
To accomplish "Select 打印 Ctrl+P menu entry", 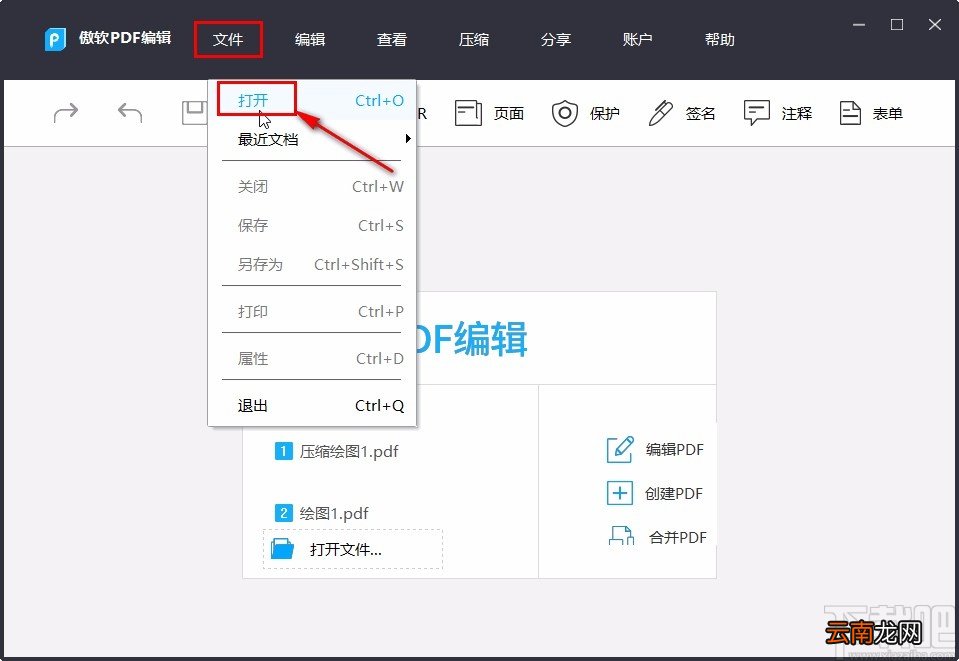I will coord(313,311).
